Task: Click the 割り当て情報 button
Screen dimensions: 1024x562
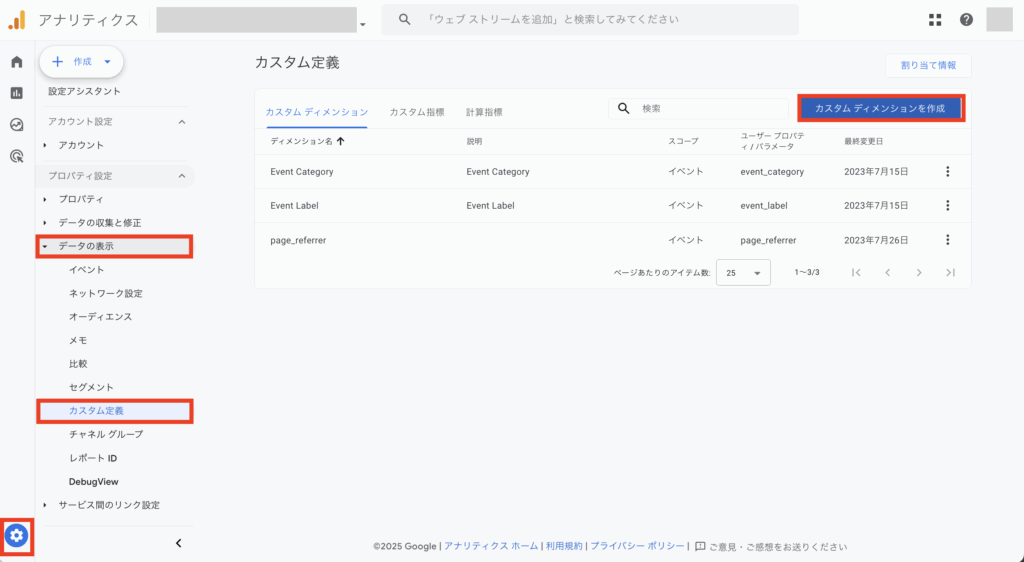Action: click(x=927, y=66)
